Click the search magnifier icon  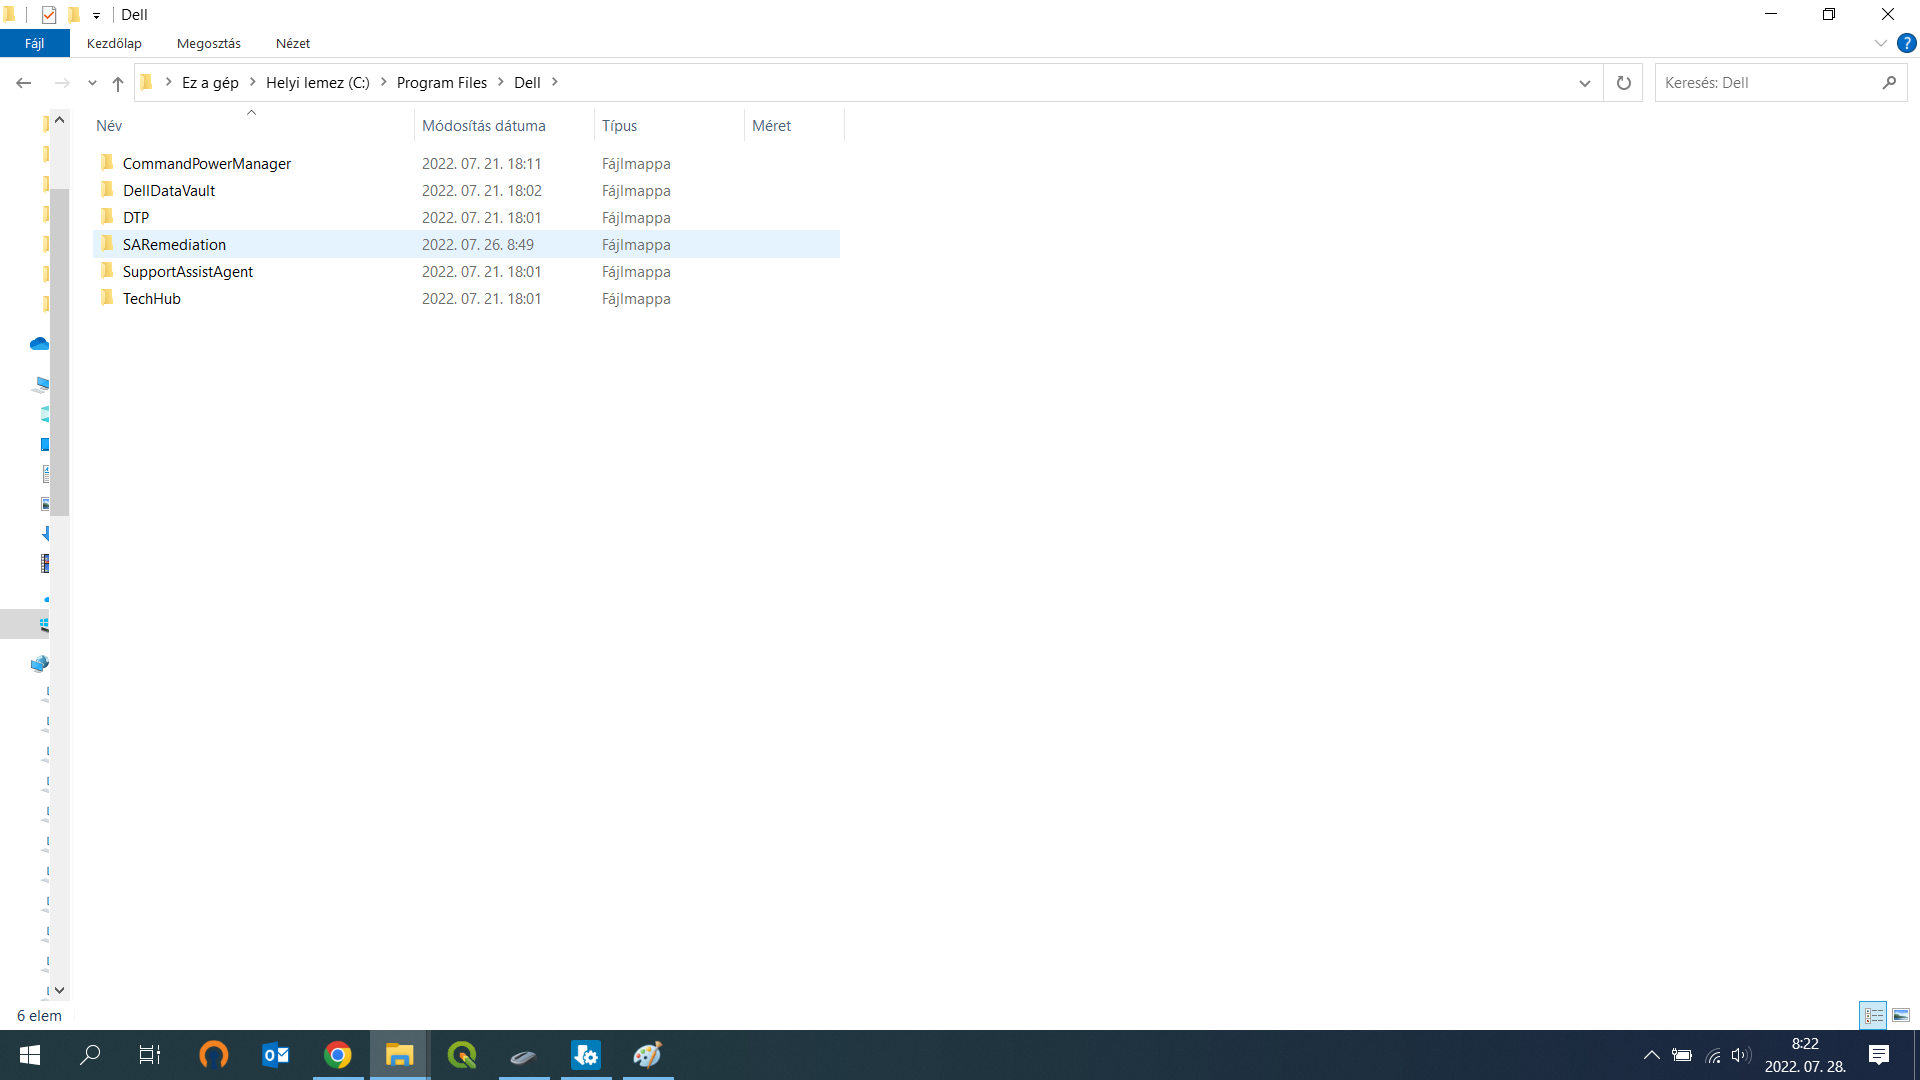tap(1889, 83)
